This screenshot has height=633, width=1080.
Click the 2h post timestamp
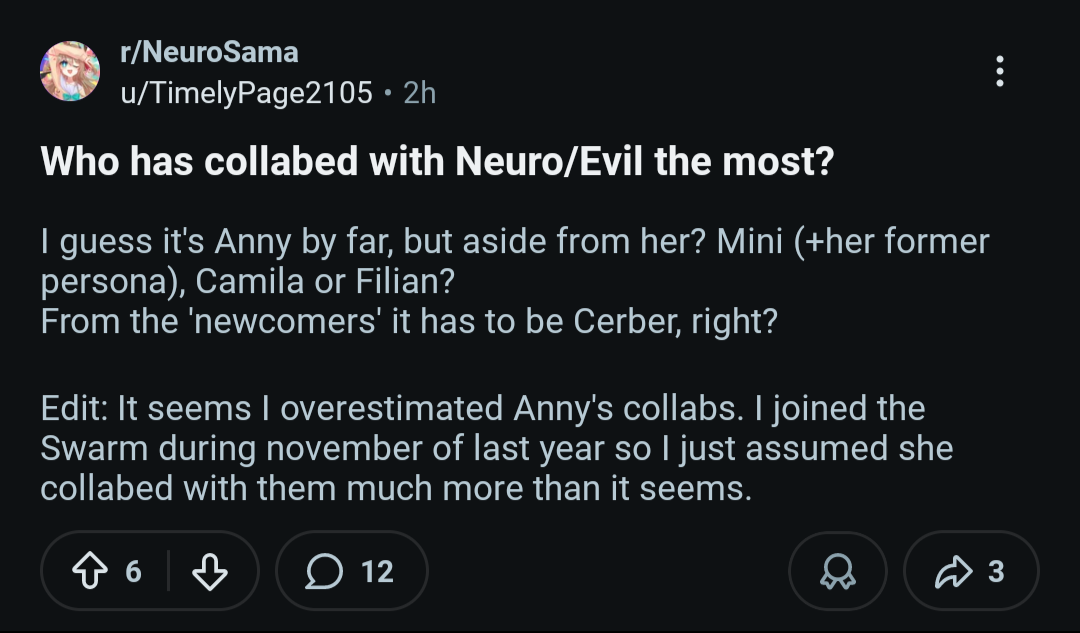[420, 93]
